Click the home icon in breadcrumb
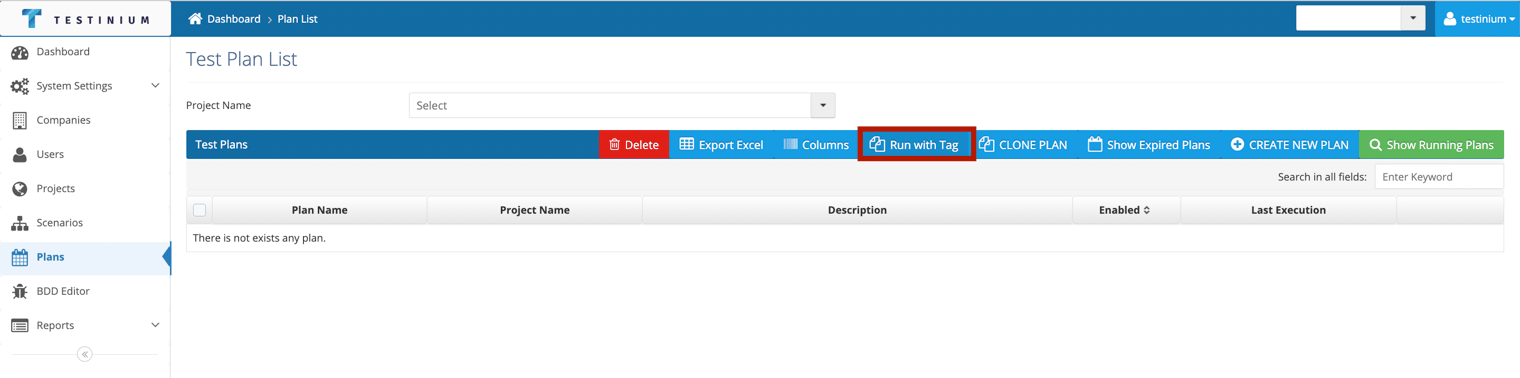 click(x=195, y=19)
